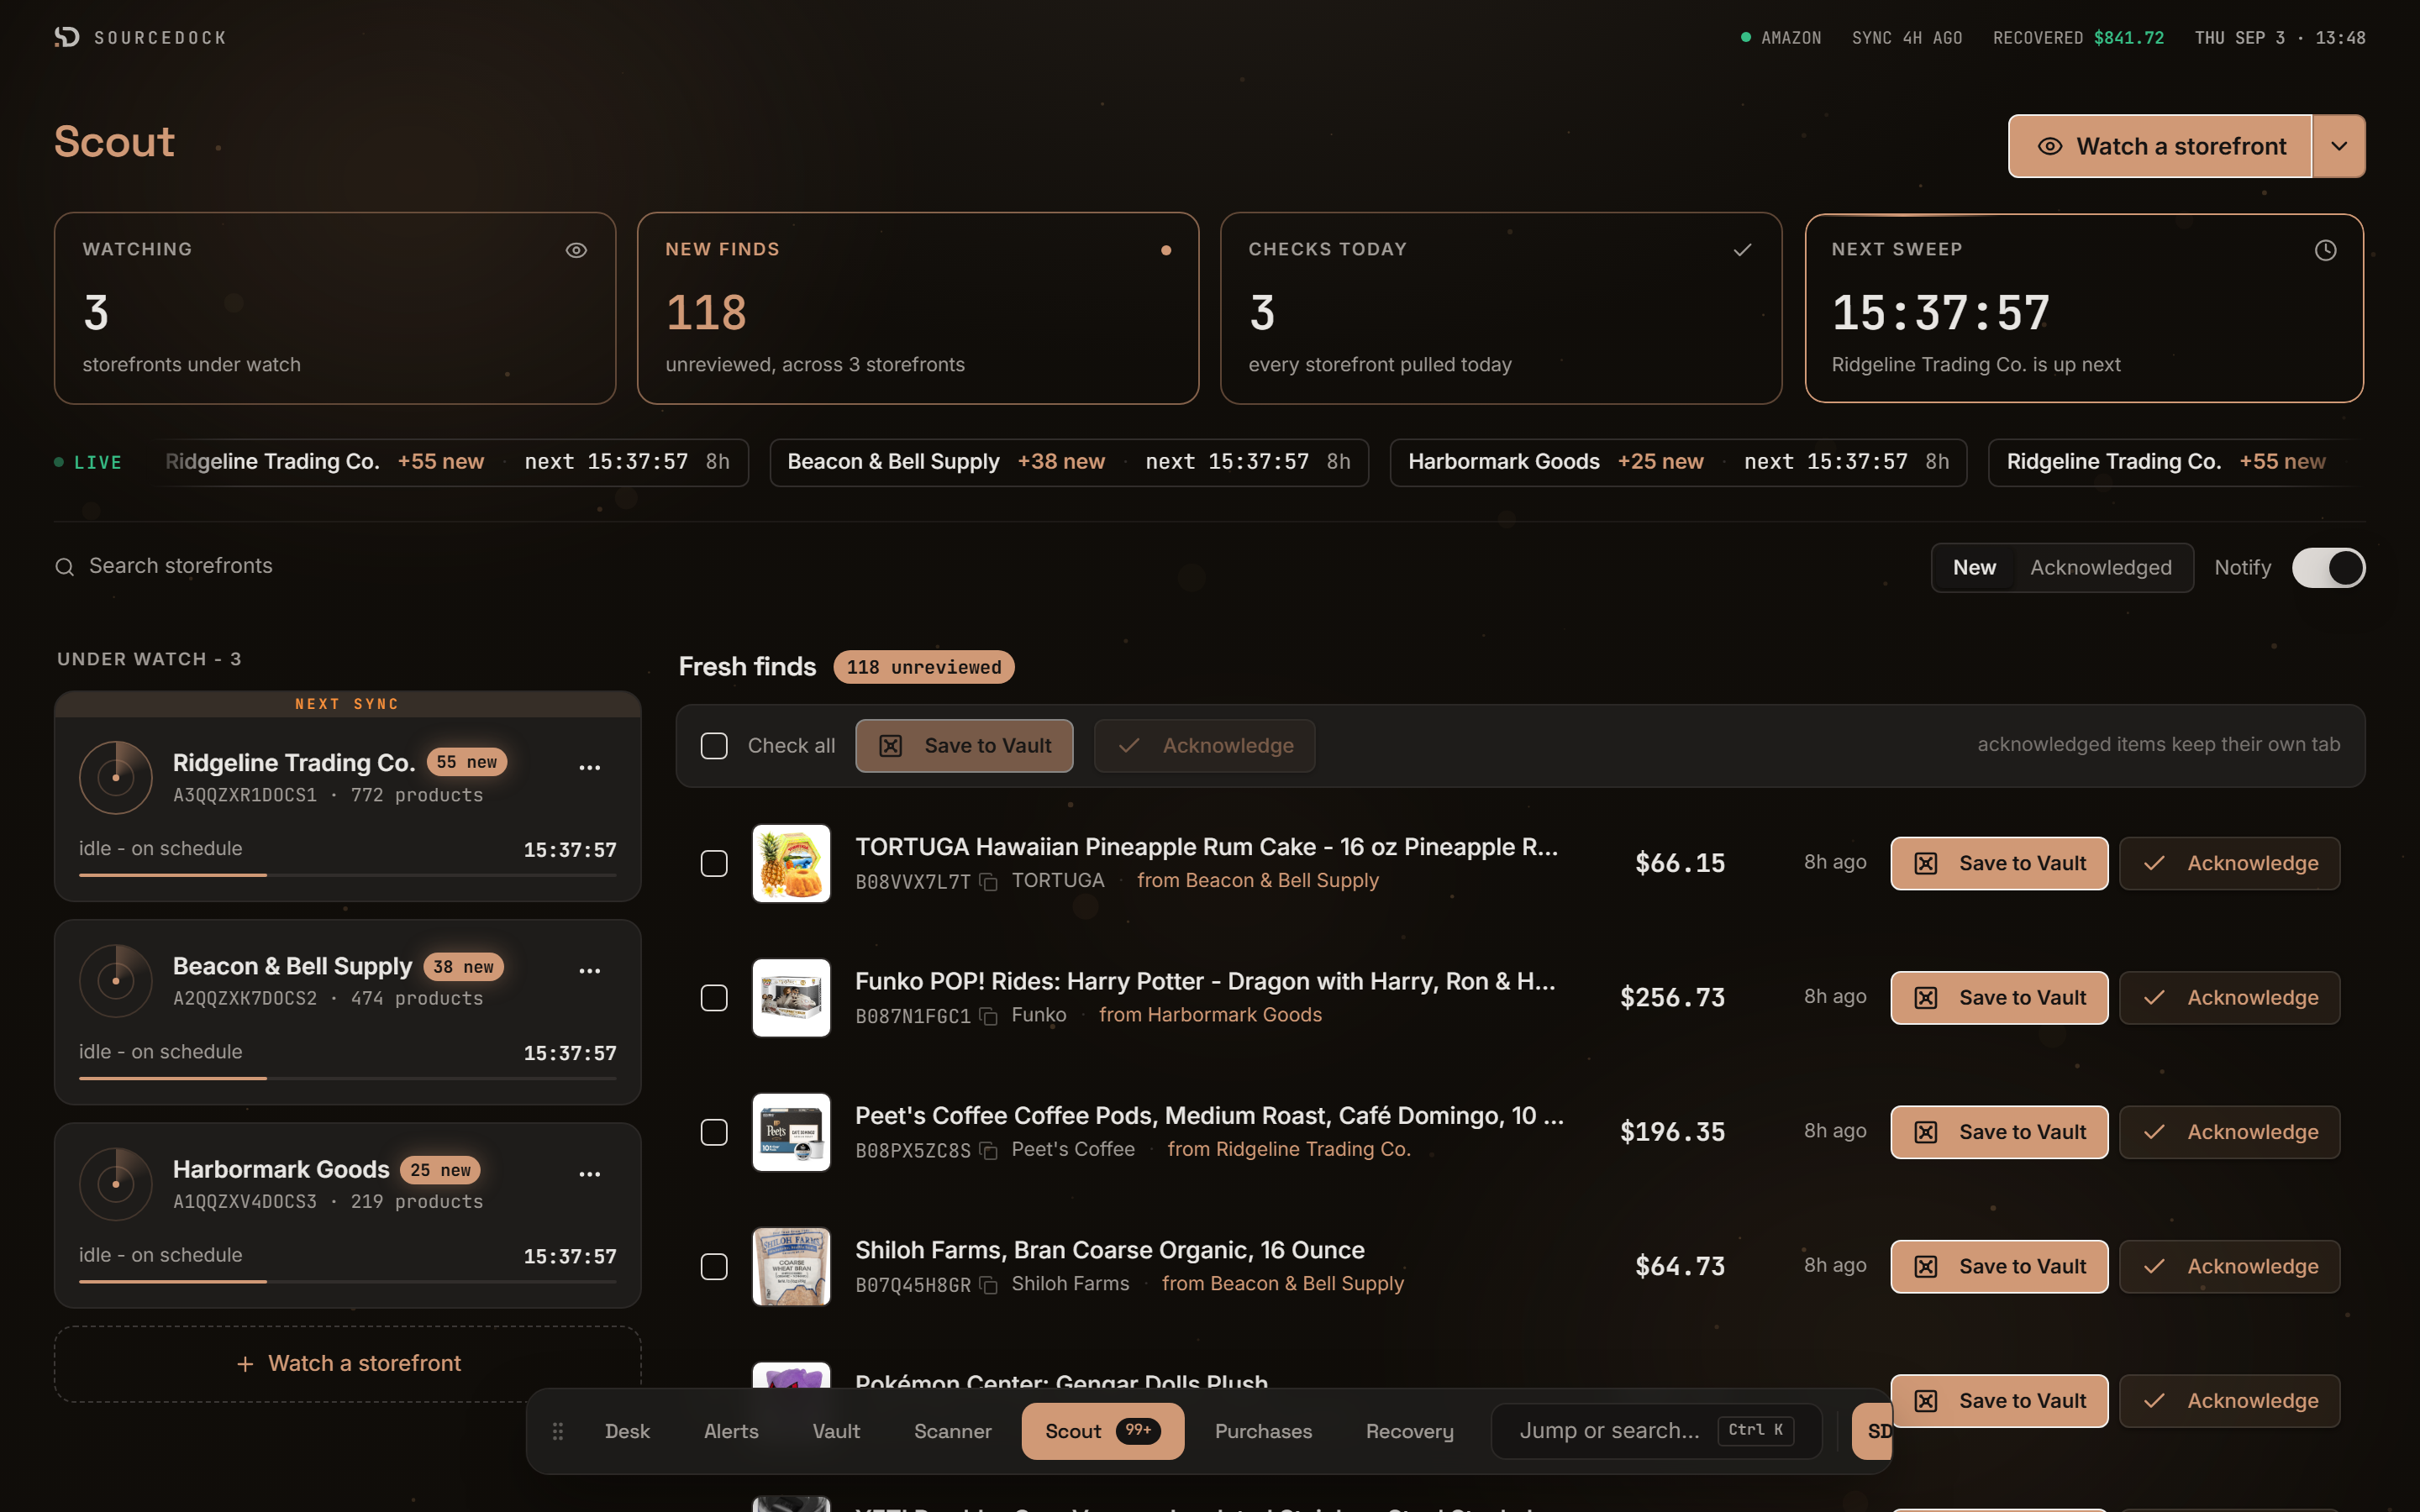Grab the dock drag handle icon
This screenshot has width=2420, height=1512.
[x=558, y=1431]
